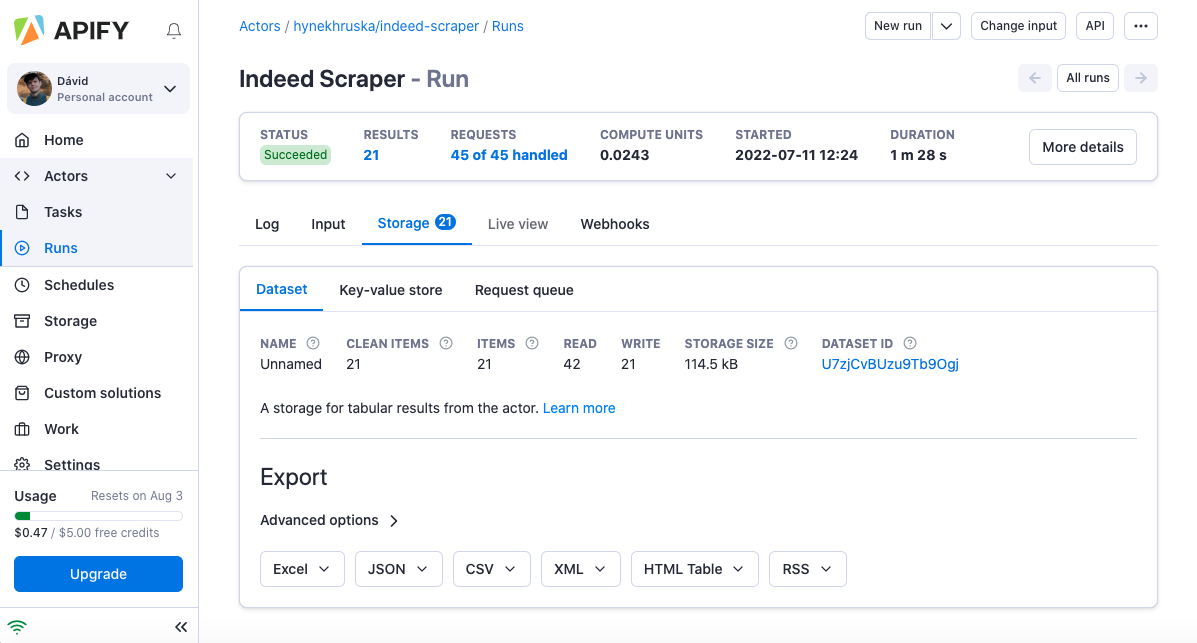Click the New run button
This screenshot has height=643, width=1197.
click(898, 26)
